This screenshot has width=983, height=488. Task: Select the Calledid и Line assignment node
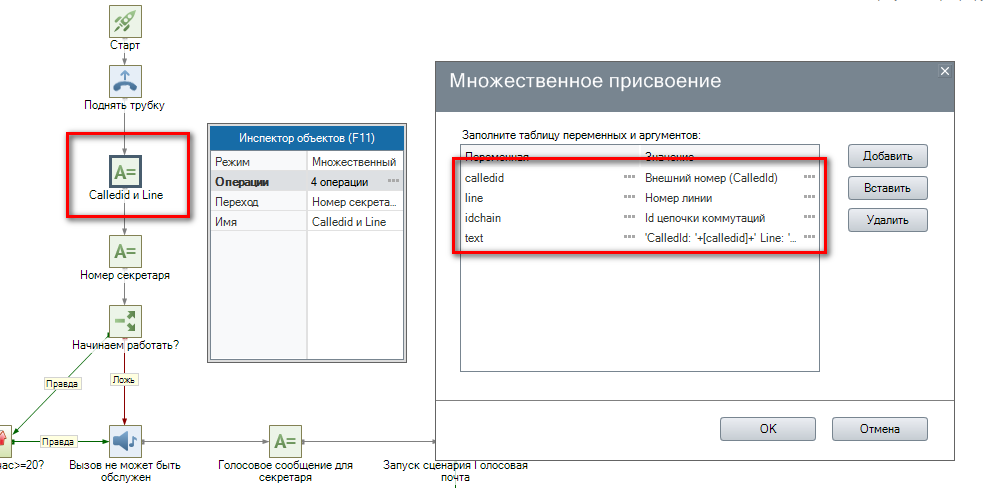pyautogui.click(x=125, y=170)
